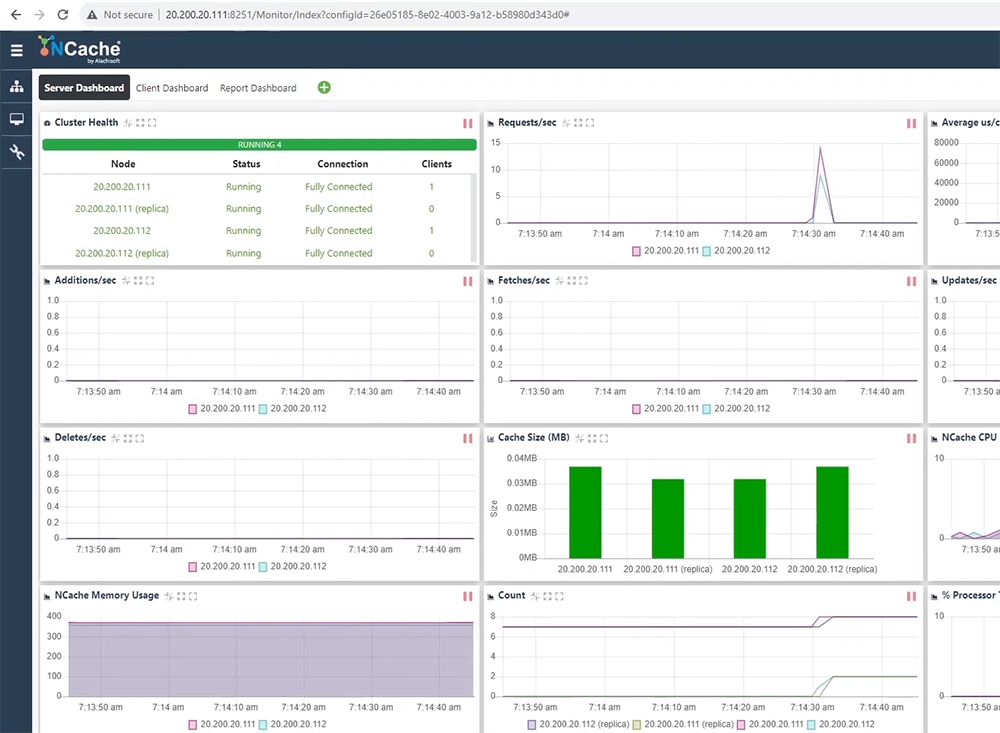Click pink 20.200.20.111 swatch in Additions/sec legend
The height and width of the screenshot is (733, 1000).
tap(193, 409)
